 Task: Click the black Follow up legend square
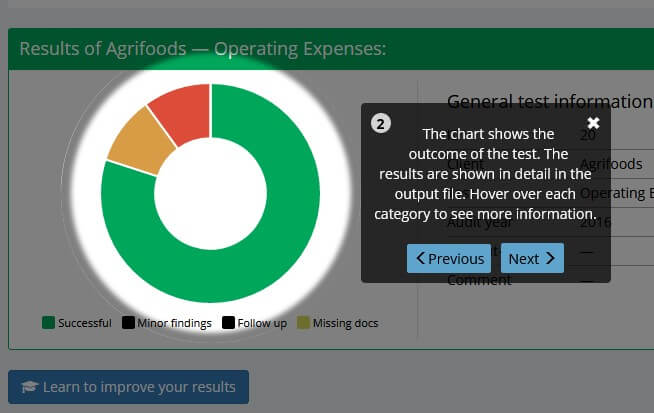coord(228,323)
